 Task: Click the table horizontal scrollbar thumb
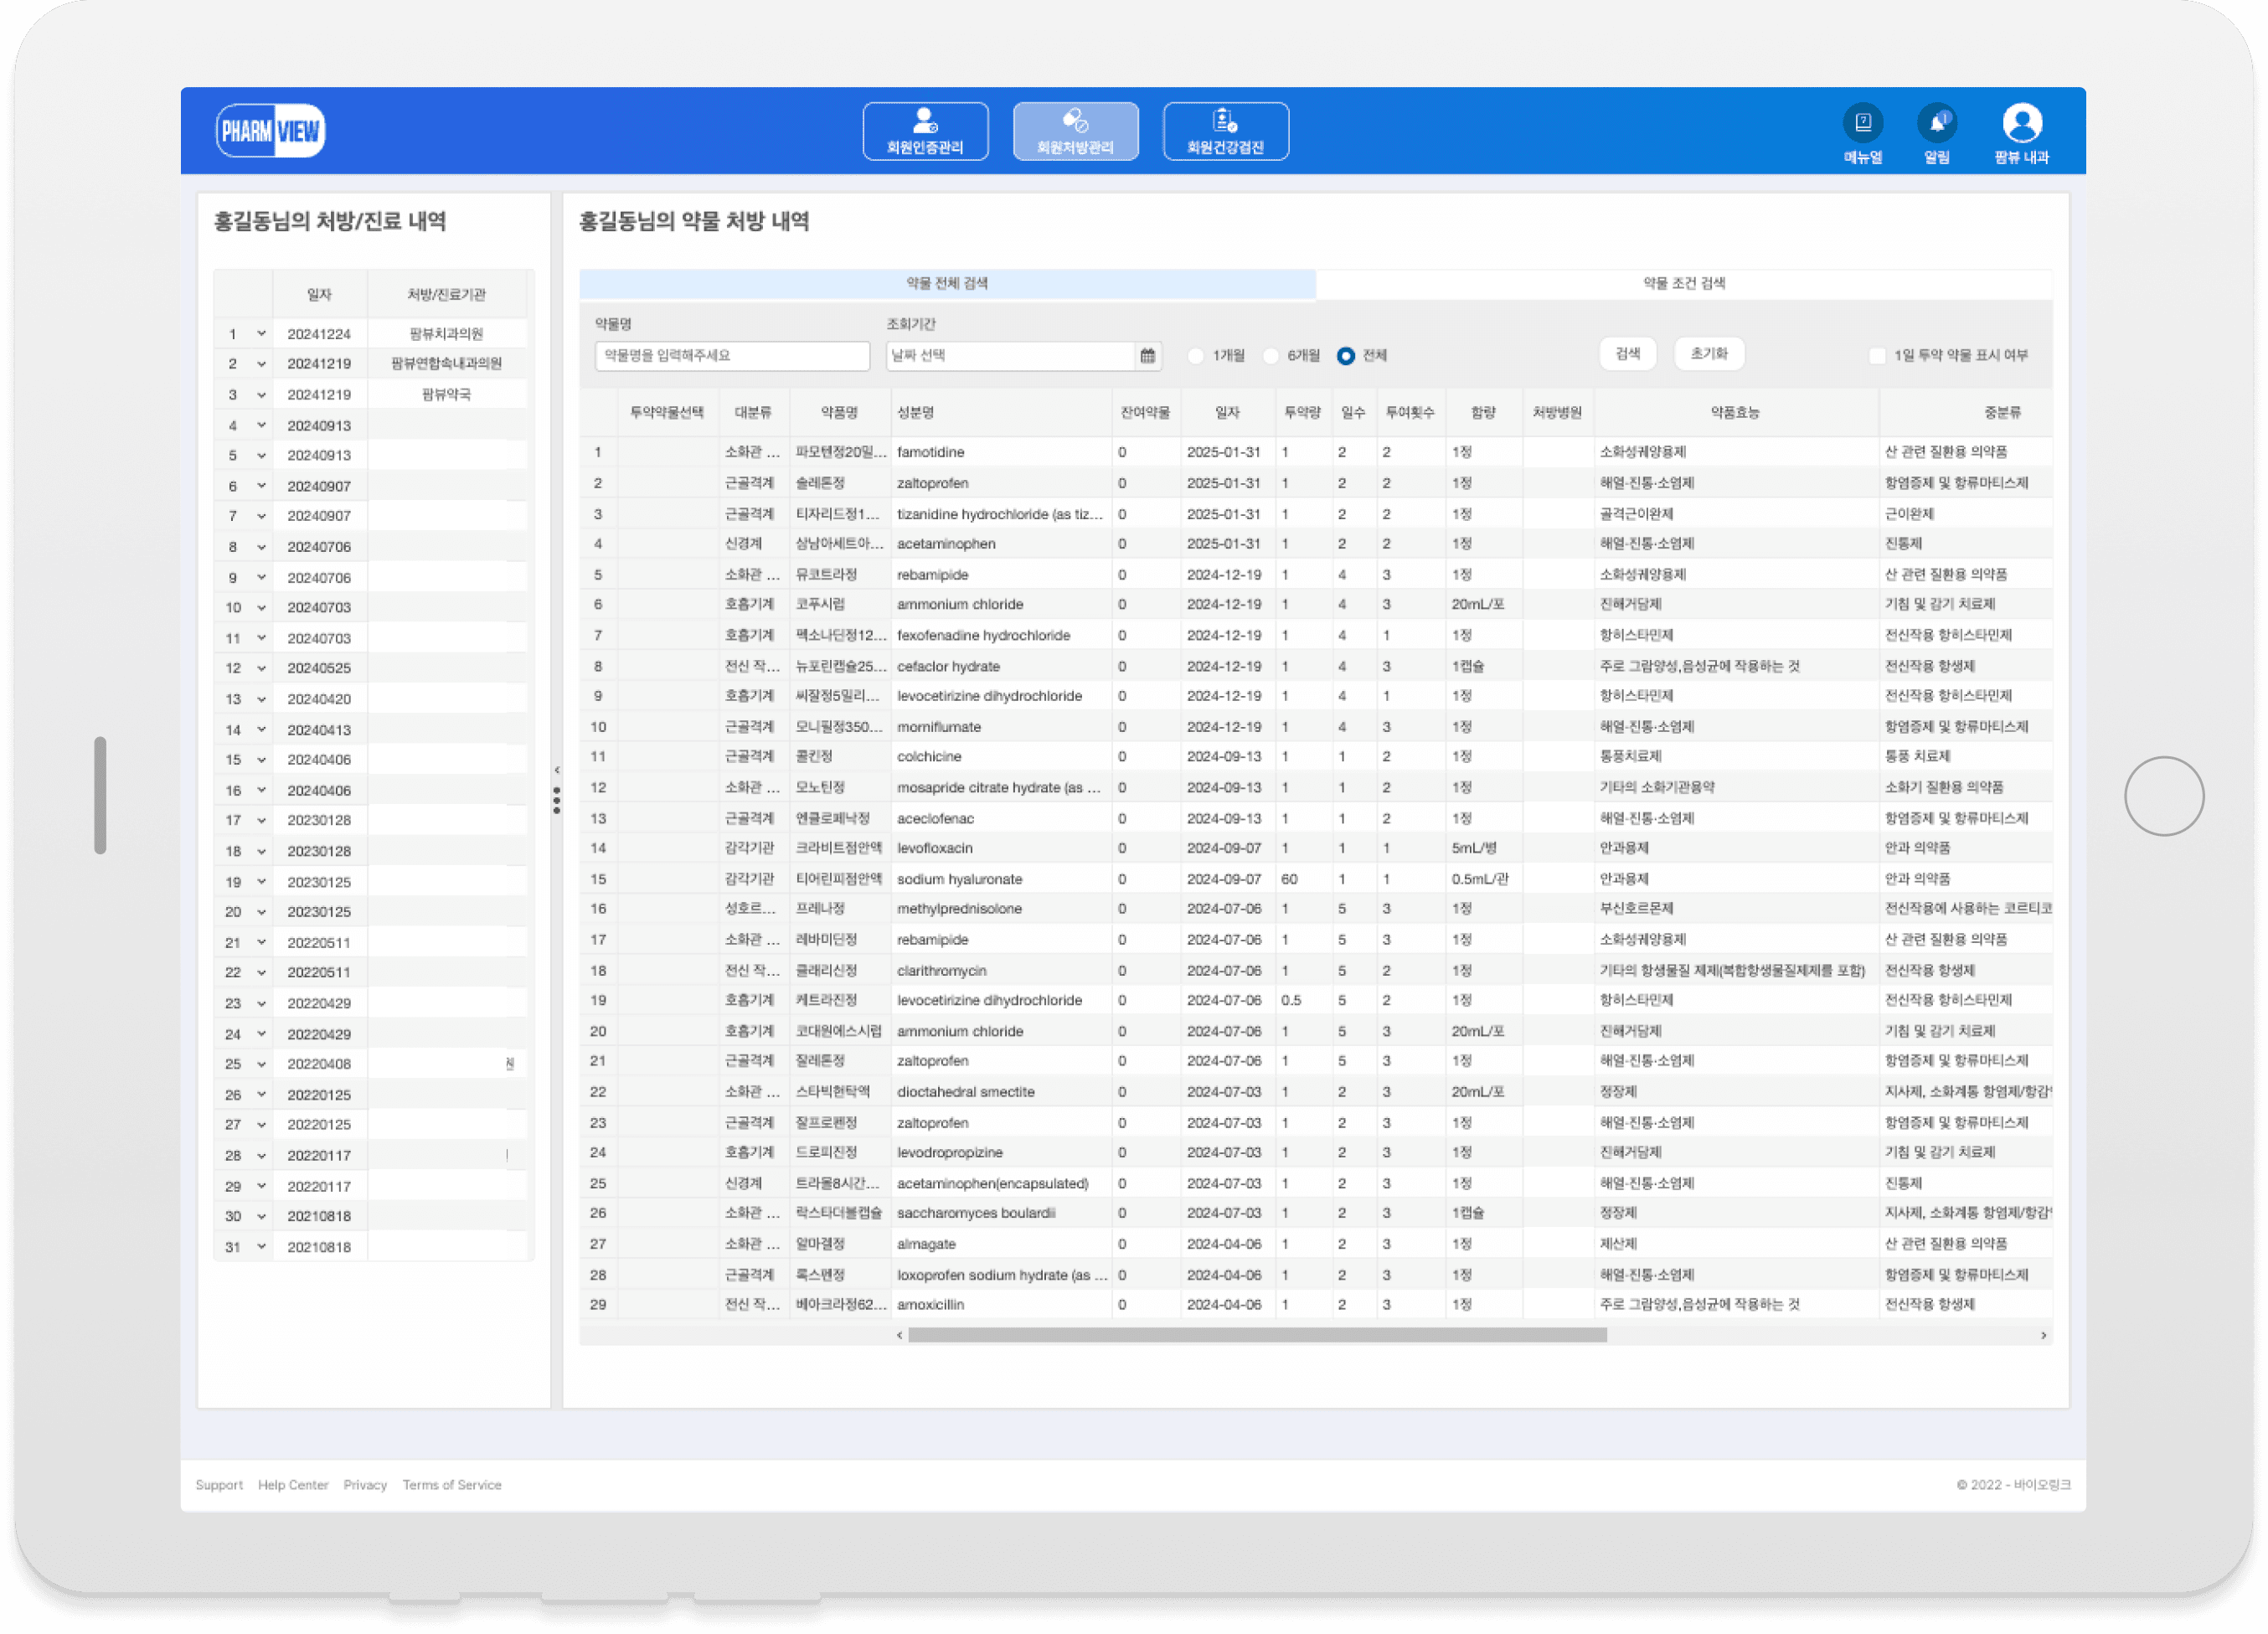click(x=1257, y=1335)
